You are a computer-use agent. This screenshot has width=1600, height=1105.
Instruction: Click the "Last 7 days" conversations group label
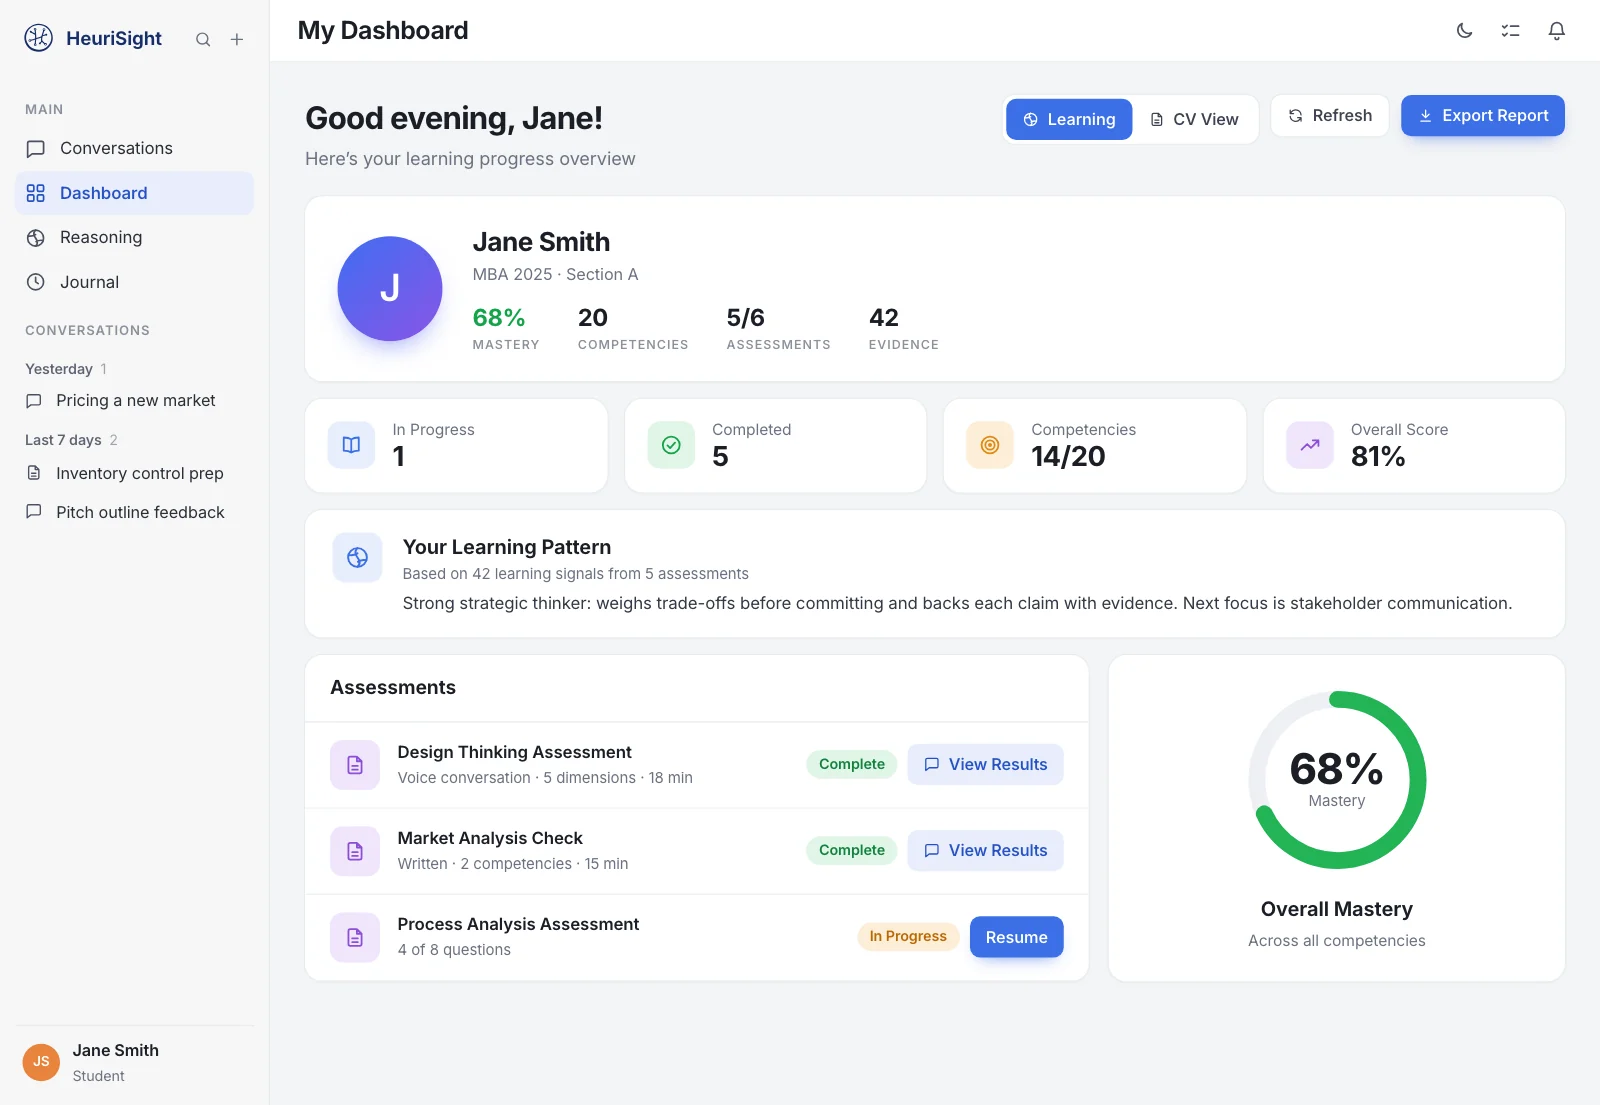[63, 440]
